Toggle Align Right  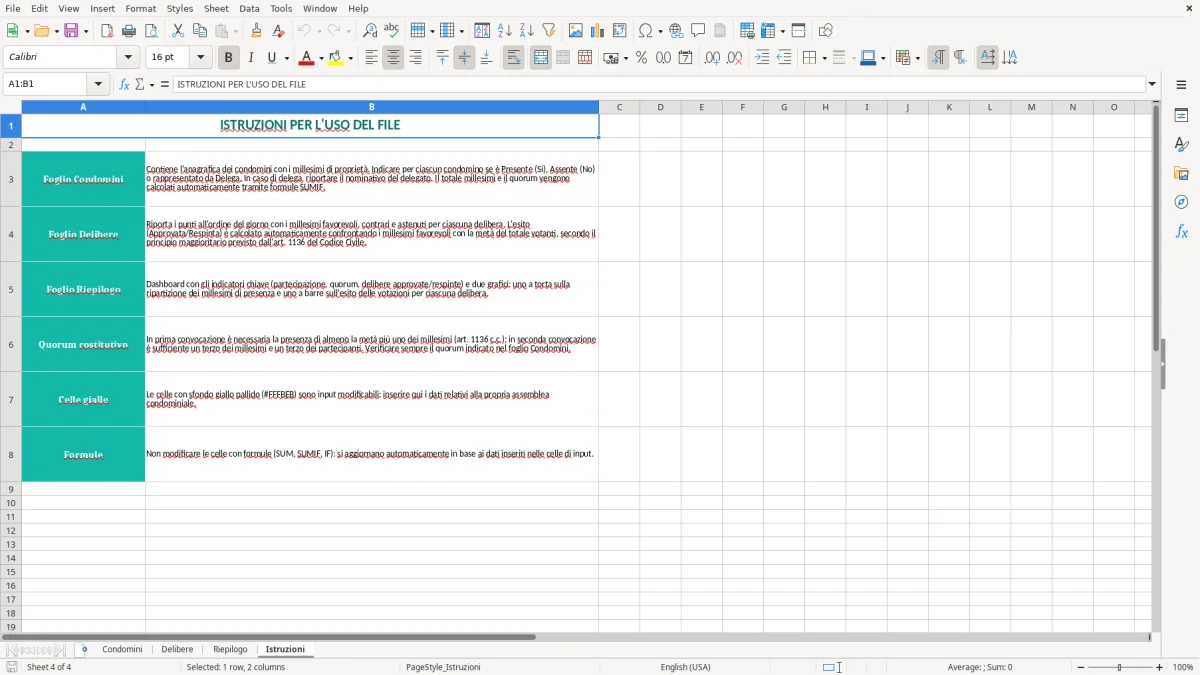click(x=415, y=58)
